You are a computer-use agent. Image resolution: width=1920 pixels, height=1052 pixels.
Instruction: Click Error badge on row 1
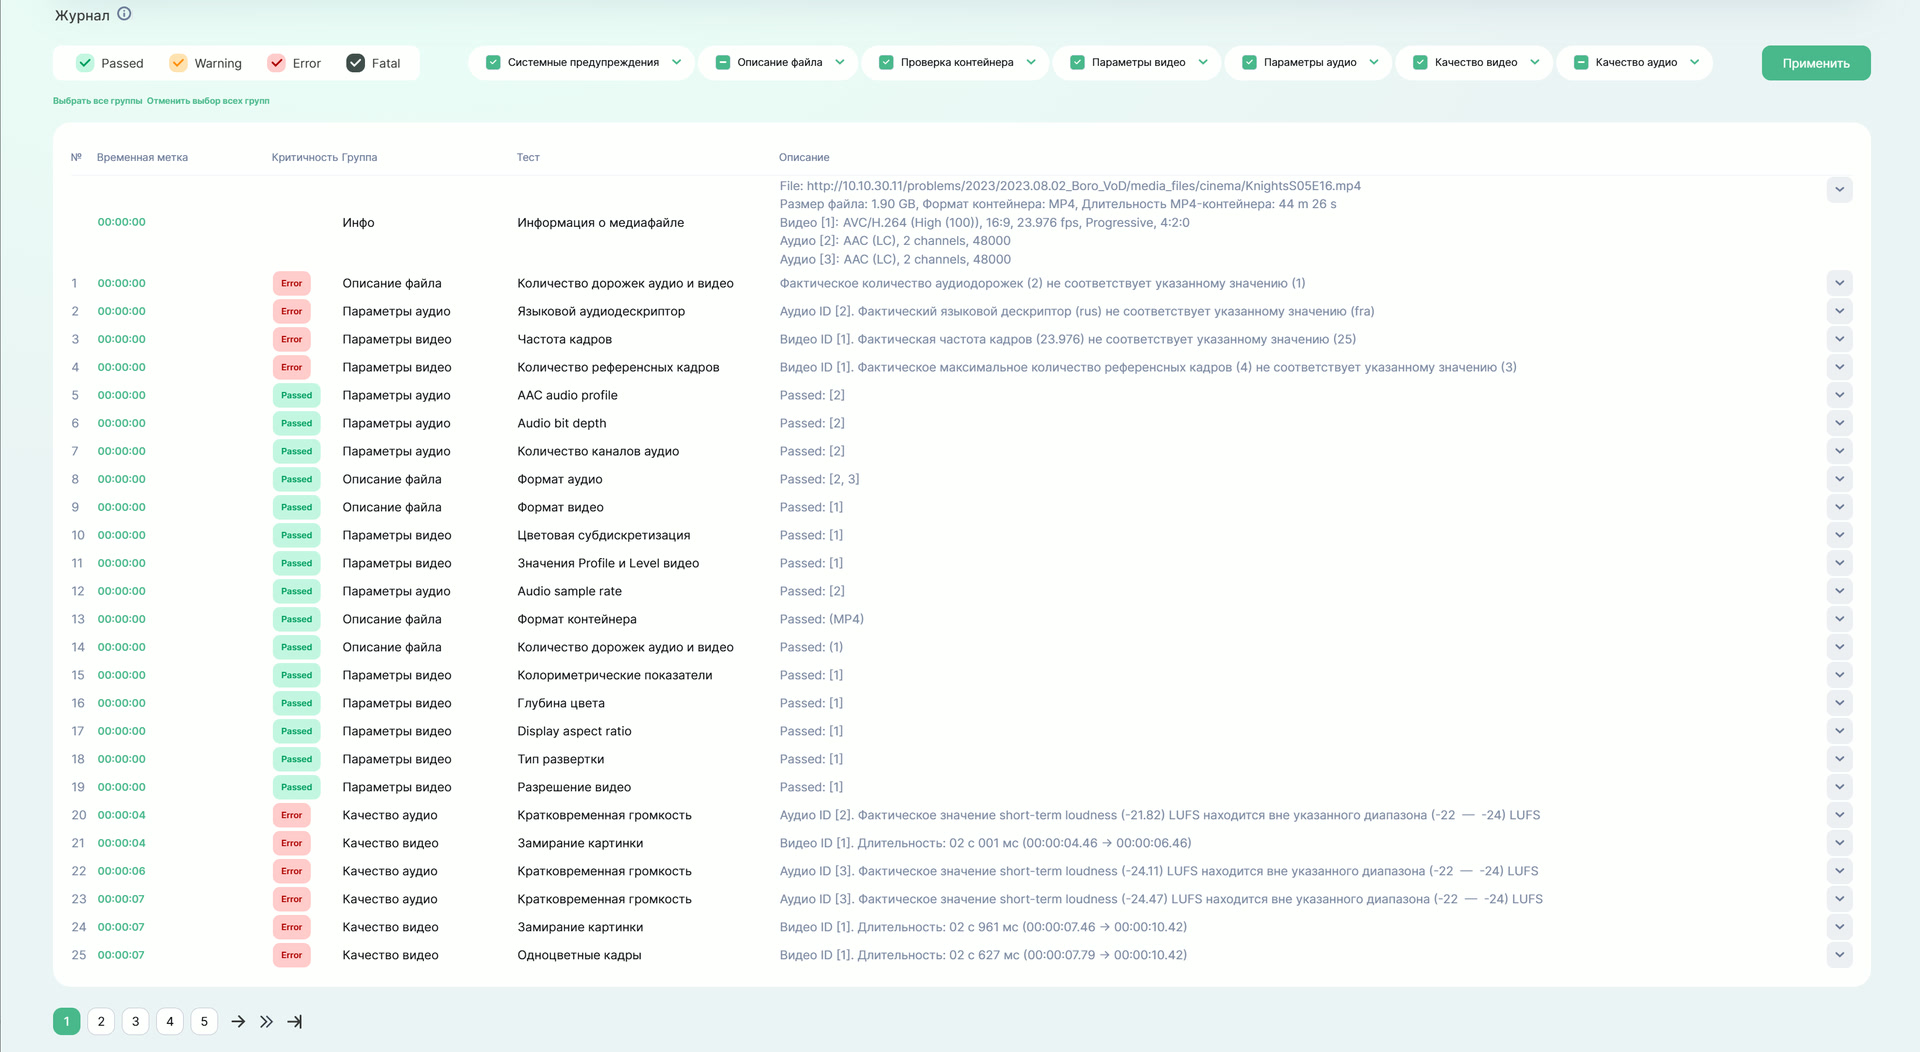tap(291, 283)
